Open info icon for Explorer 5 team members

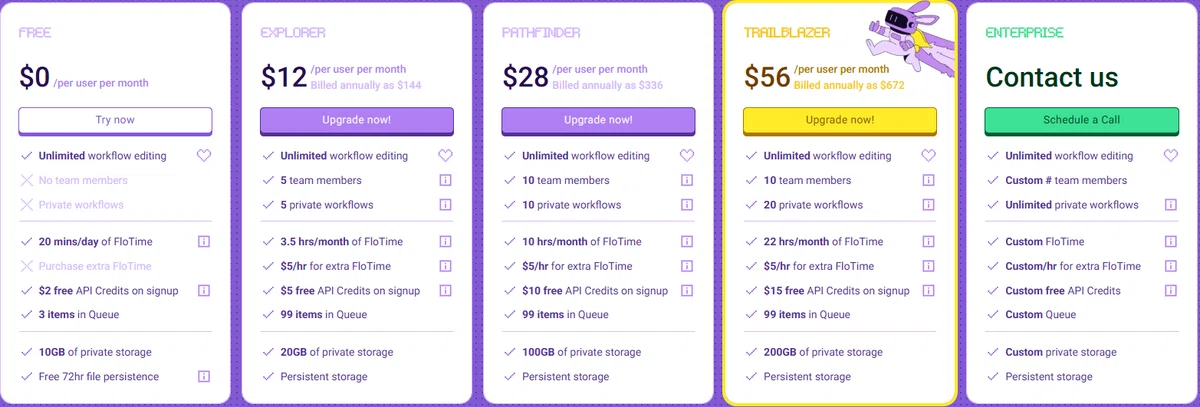[x=445, y=181]
